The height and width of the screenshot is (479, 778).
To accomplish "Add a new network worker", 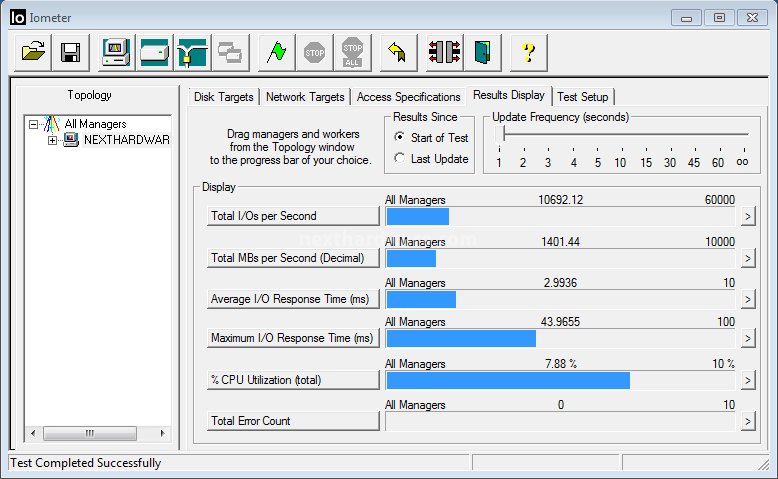I will [x=192, y=52].
